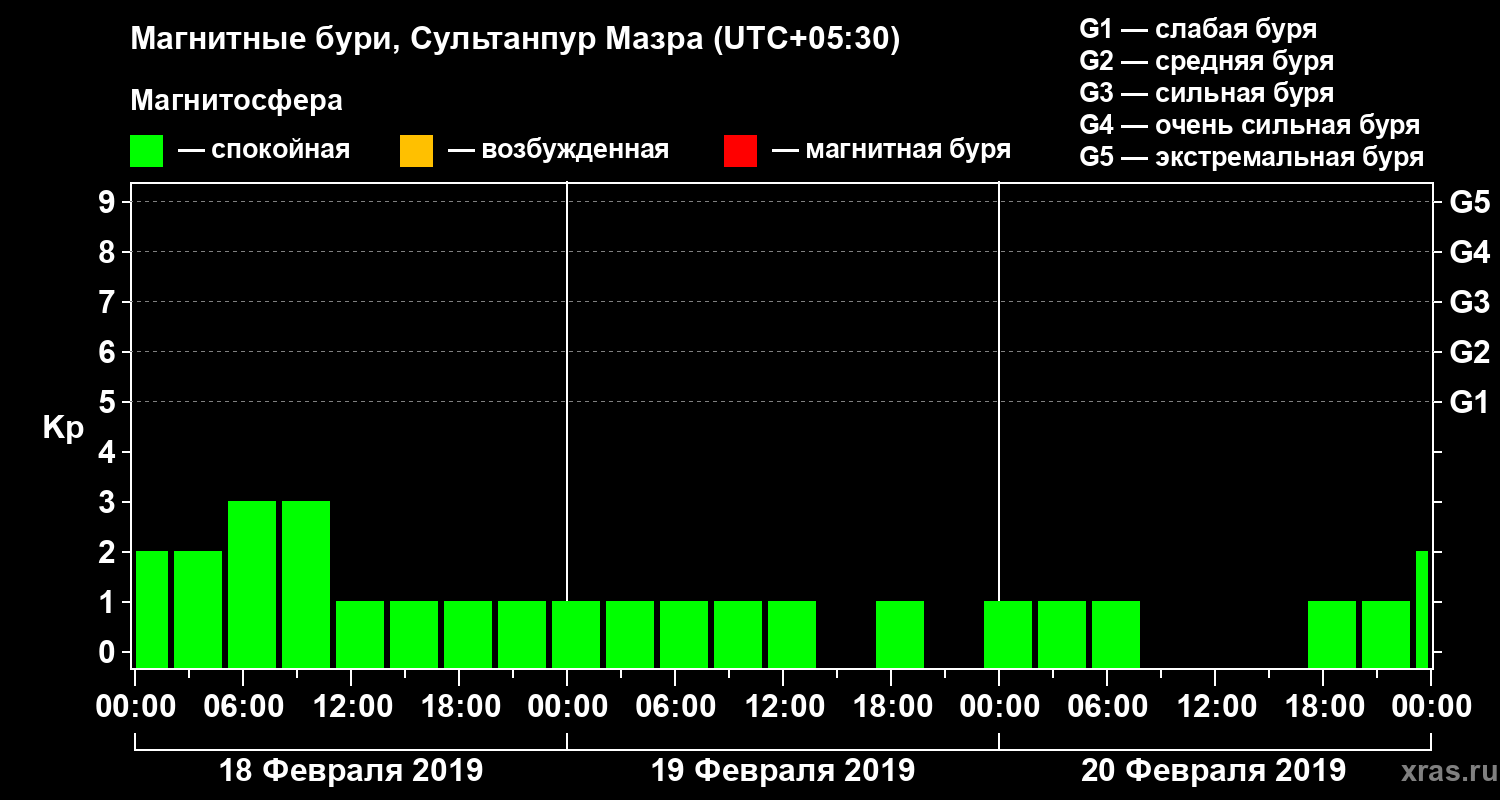Viewport: 1500px width, 800px height.
Task: Click the '— спокойная' legend label
Action: (x=263, y=151)
